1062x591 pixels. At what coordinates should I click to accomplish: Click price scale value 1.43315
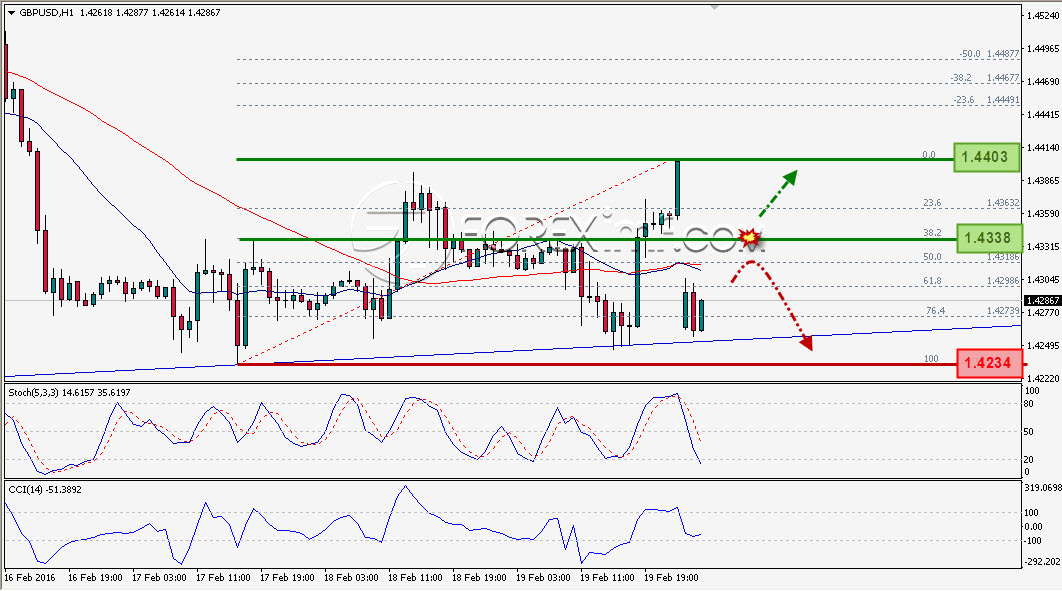(x=1043, y=247)
